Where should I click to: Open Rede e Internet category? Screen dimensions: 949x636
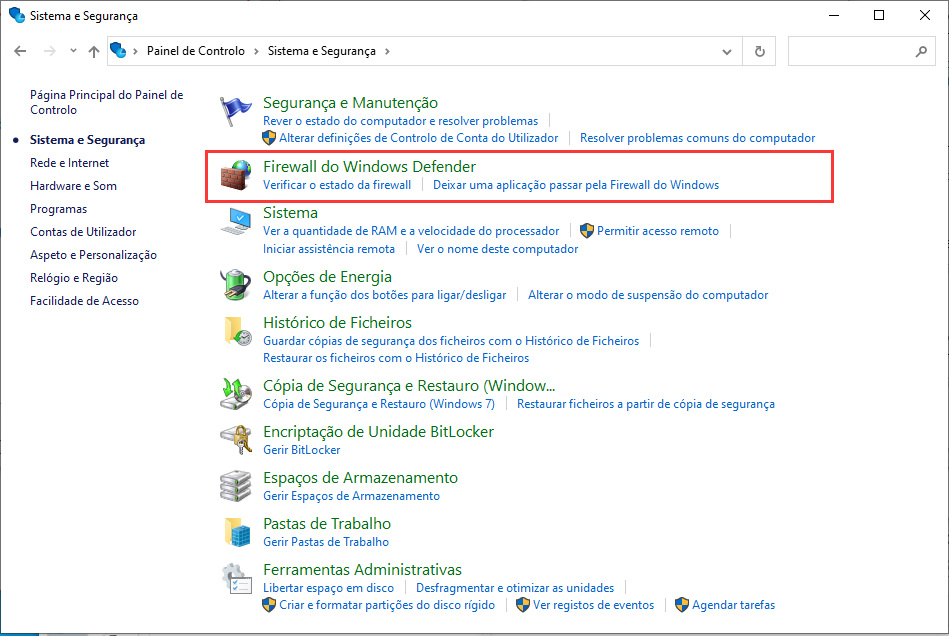pos(70,163)
